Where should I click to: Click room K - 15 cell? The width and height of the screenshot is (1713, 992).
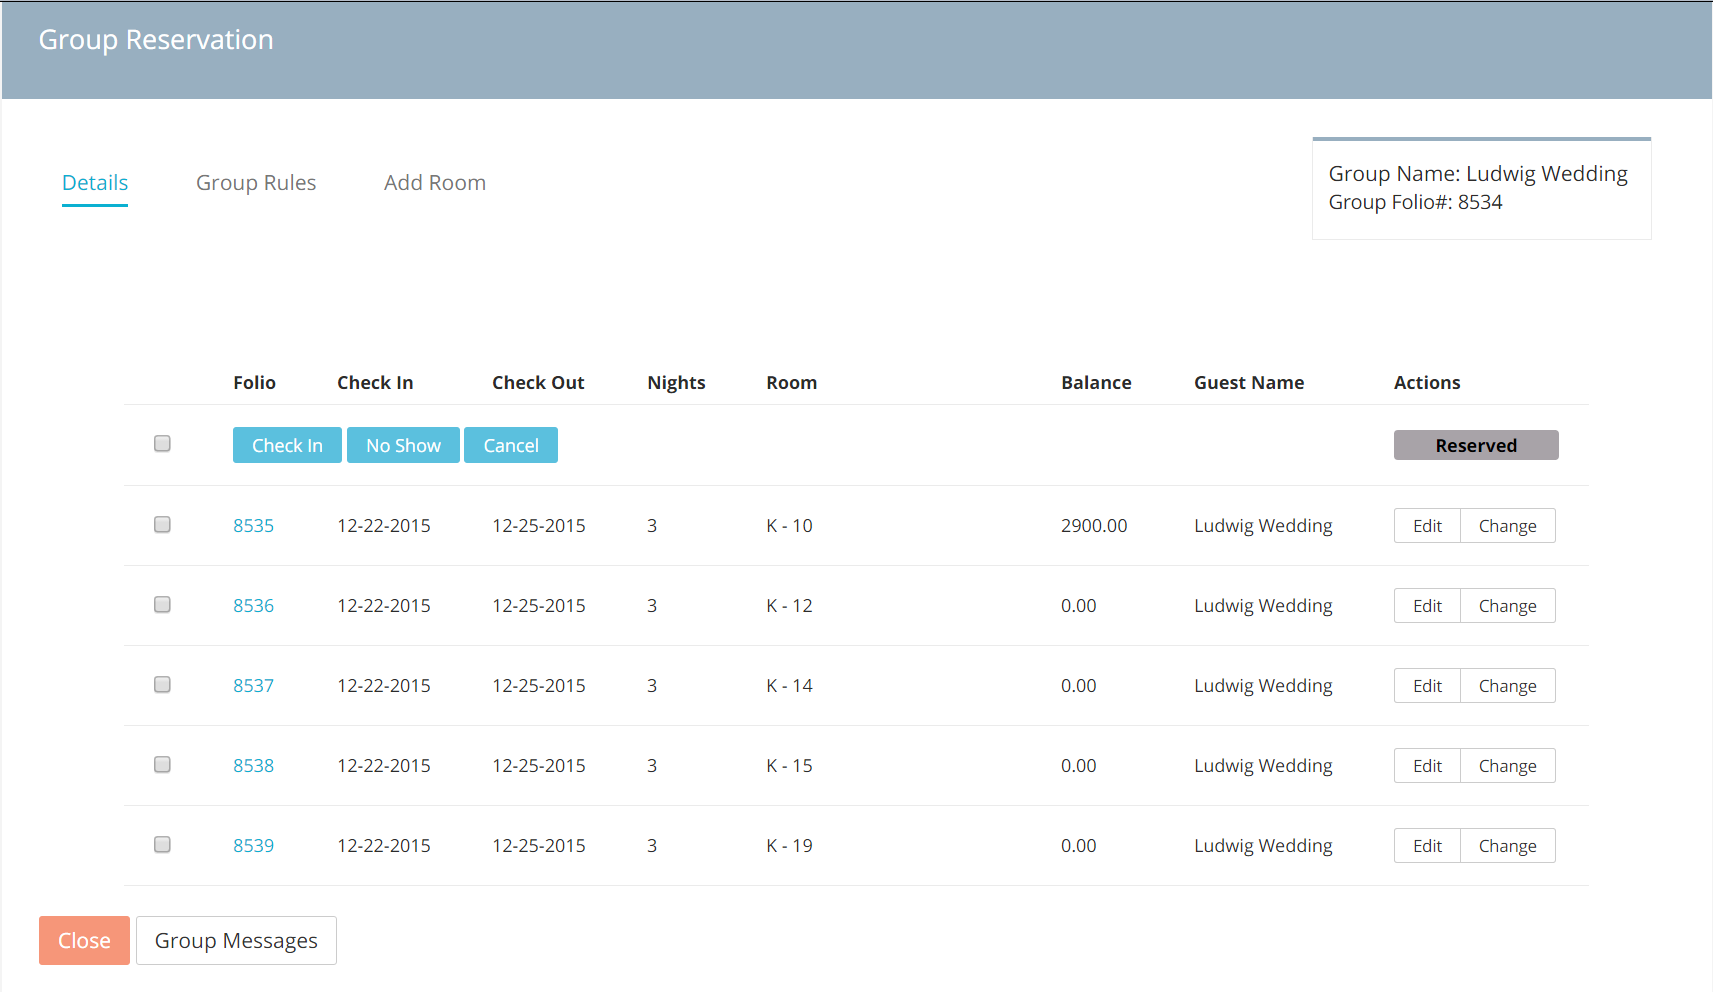tap(789, 766)
